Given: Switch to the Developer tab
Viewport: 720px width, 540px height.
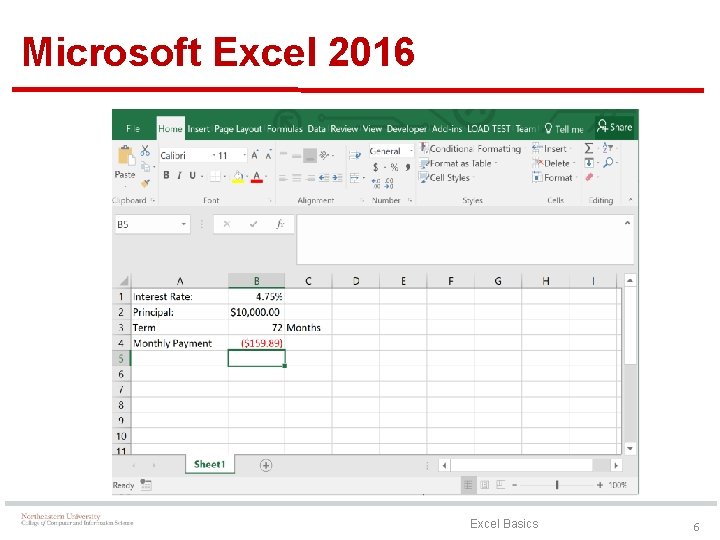Looking at the screenshot, I should click(x=407, y=129).
